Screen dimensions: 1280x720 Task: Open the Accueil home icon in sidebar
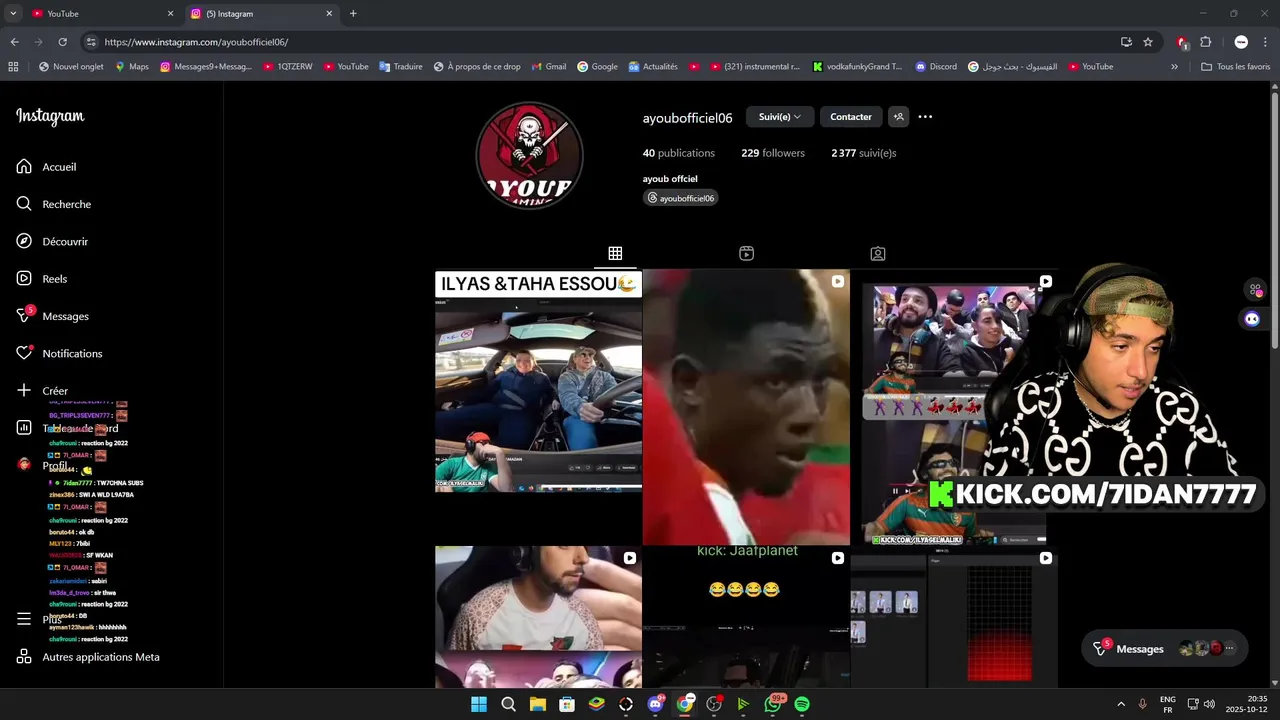[x=24, y=167]
